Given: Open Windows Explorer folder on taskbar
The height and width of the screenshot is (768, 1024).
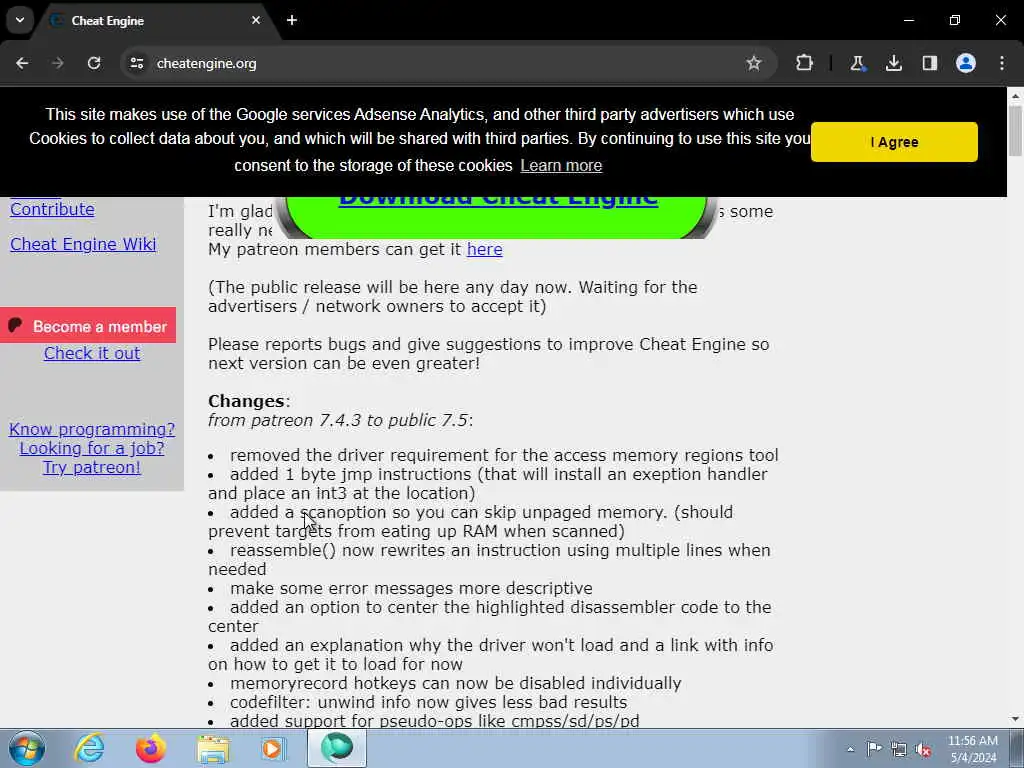Looking at the screenshot, I should coord(213,748).
